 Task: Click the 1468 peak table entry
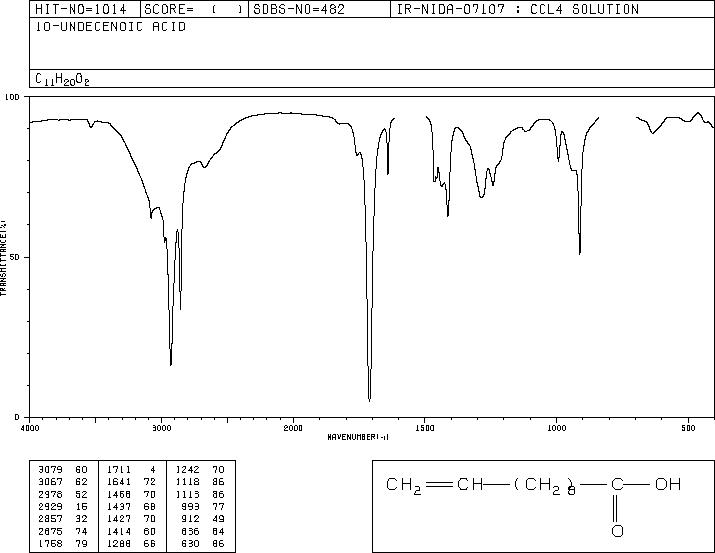pos(119,494)
